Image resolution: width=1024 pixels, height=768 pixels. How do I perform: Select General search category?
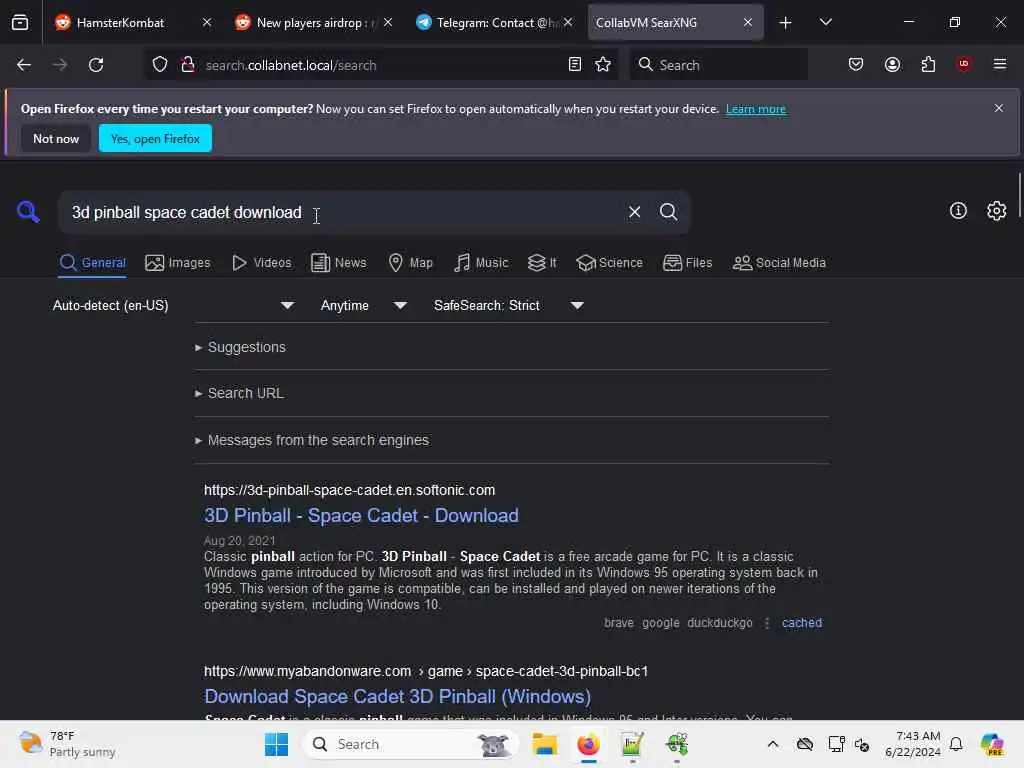tap(92, 263)
